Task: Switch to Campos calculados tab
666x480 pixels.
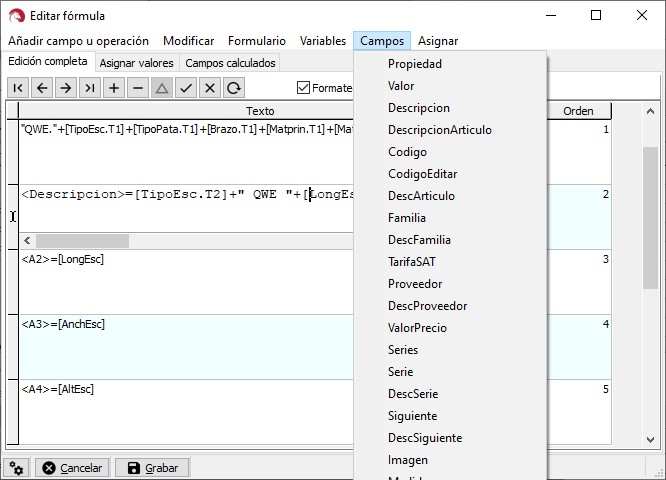Action: tap(230, 63)
